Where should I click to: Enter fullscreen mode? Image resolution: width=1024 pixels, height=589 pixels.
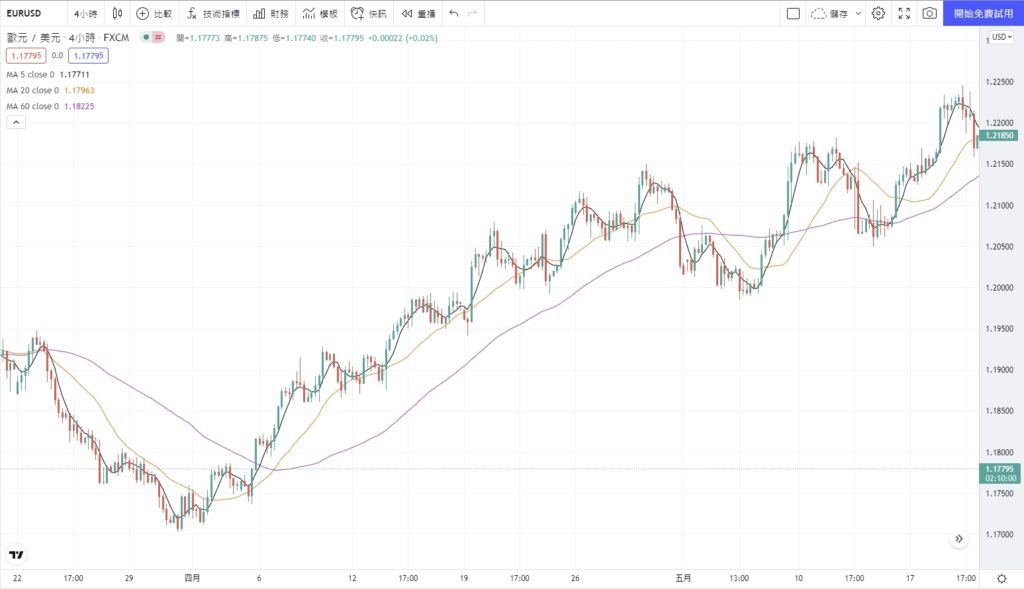tap(904, 14)
